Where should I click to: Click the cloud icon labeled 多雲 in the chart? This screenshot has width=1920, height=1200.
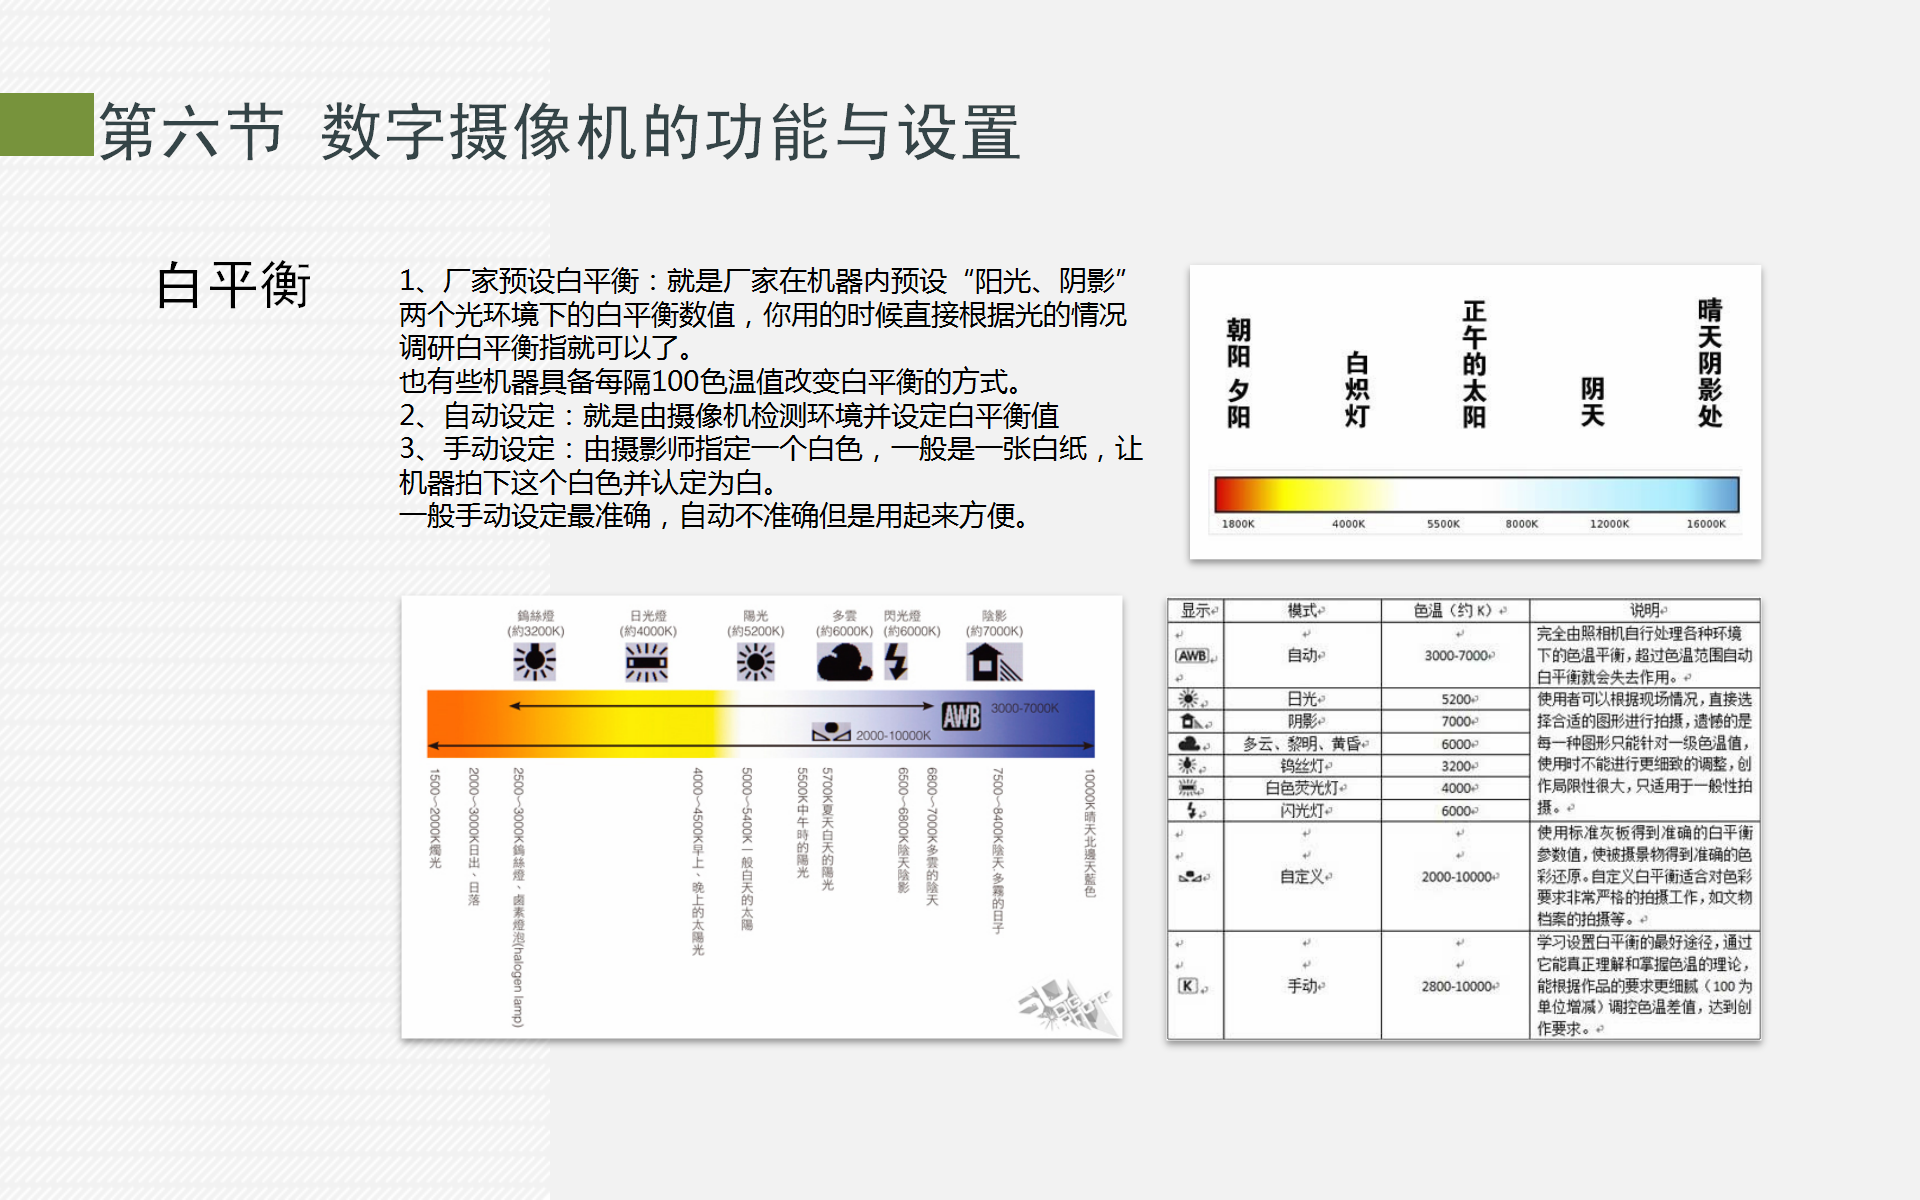pyautogui.click(x=844, y=661)
